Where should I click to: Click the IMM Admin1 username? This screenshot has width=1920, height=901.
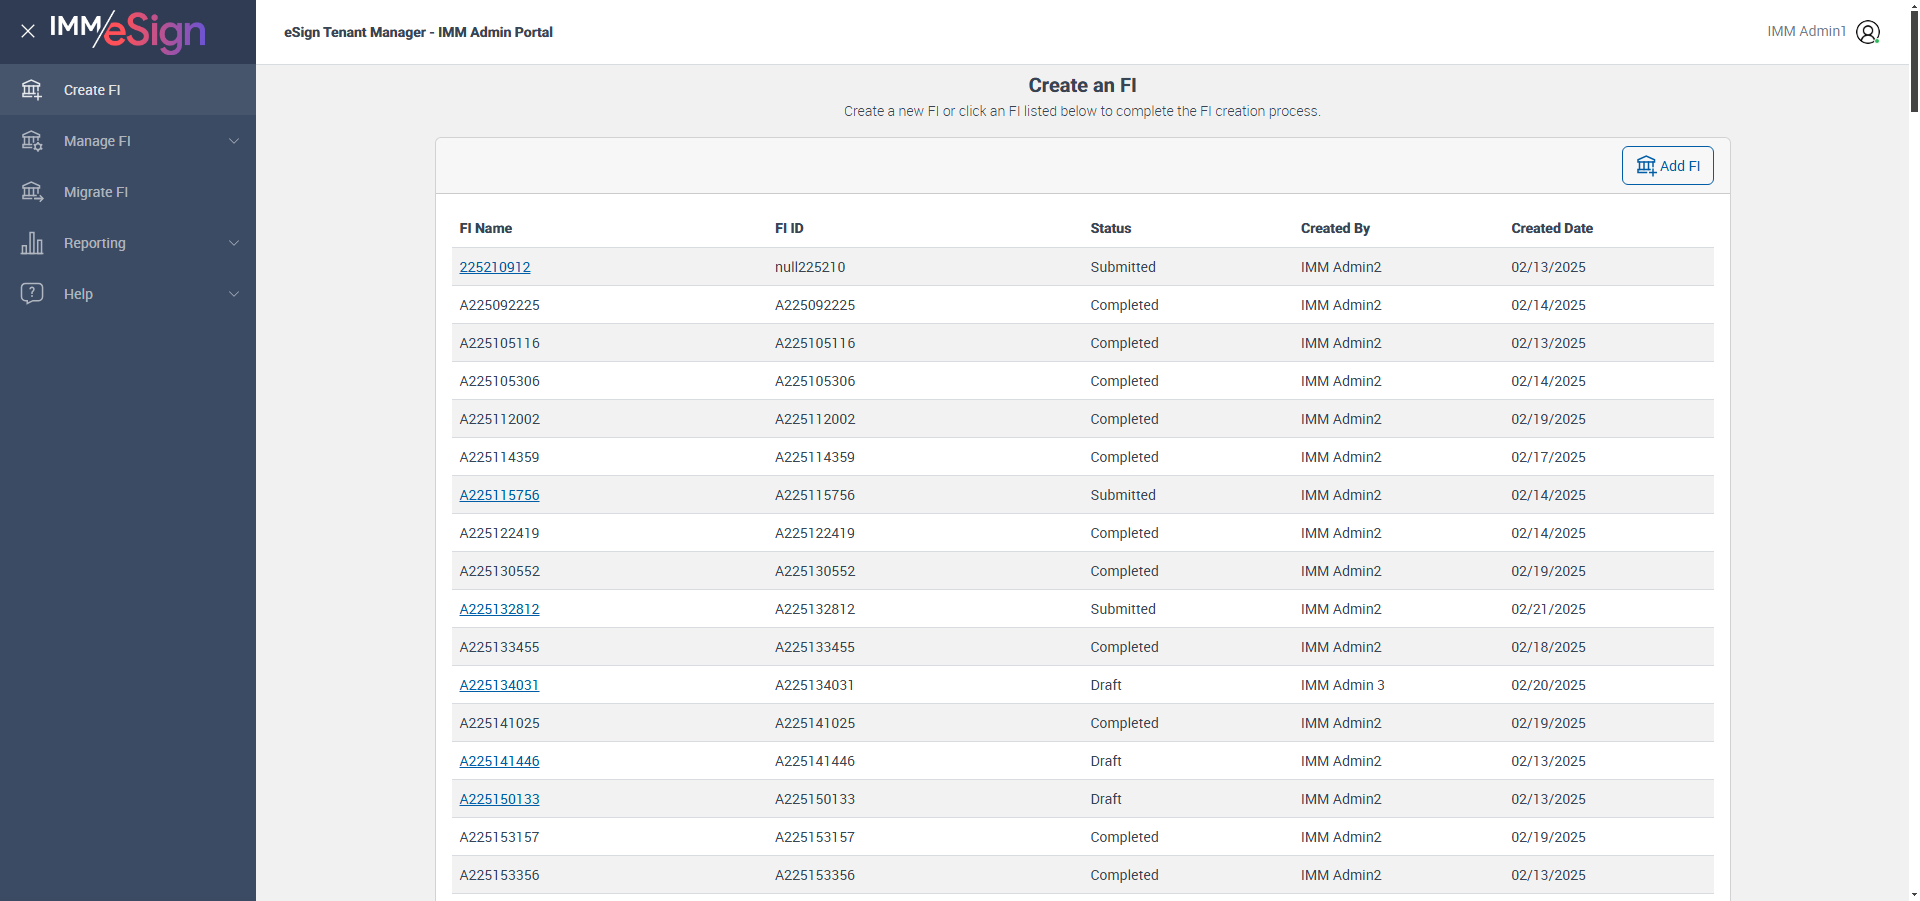click(x=1806, y=32)
